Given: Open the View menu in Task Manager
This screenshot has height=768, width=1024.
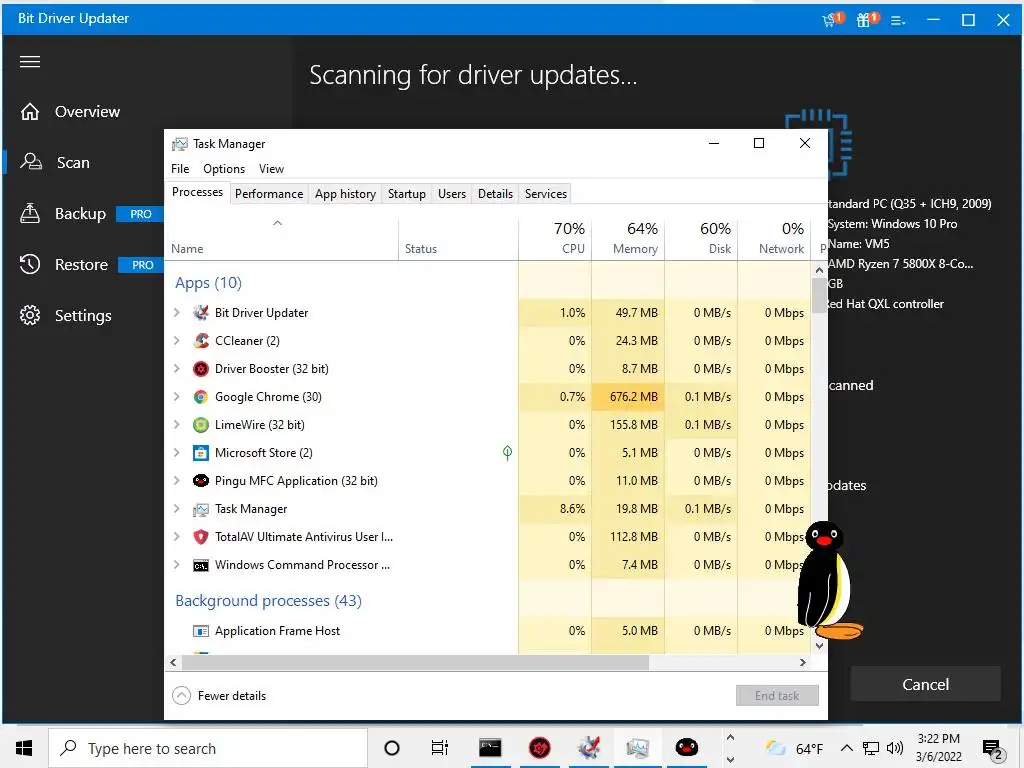Looking at the screenshot, I should tap(271, 169).
